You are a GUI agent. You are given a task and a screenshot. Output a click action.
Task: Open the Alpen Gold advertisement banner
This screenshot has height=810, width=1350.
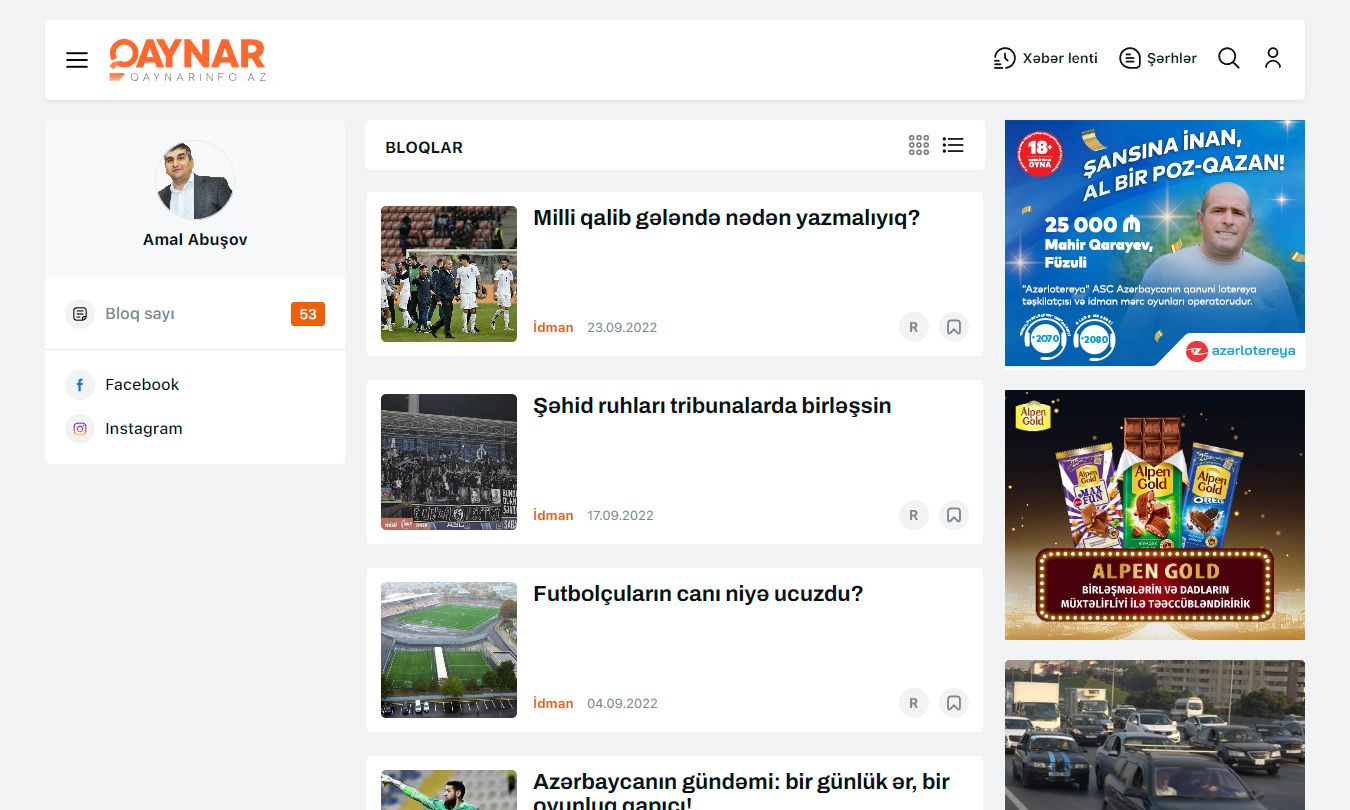tap(1154, 515)
